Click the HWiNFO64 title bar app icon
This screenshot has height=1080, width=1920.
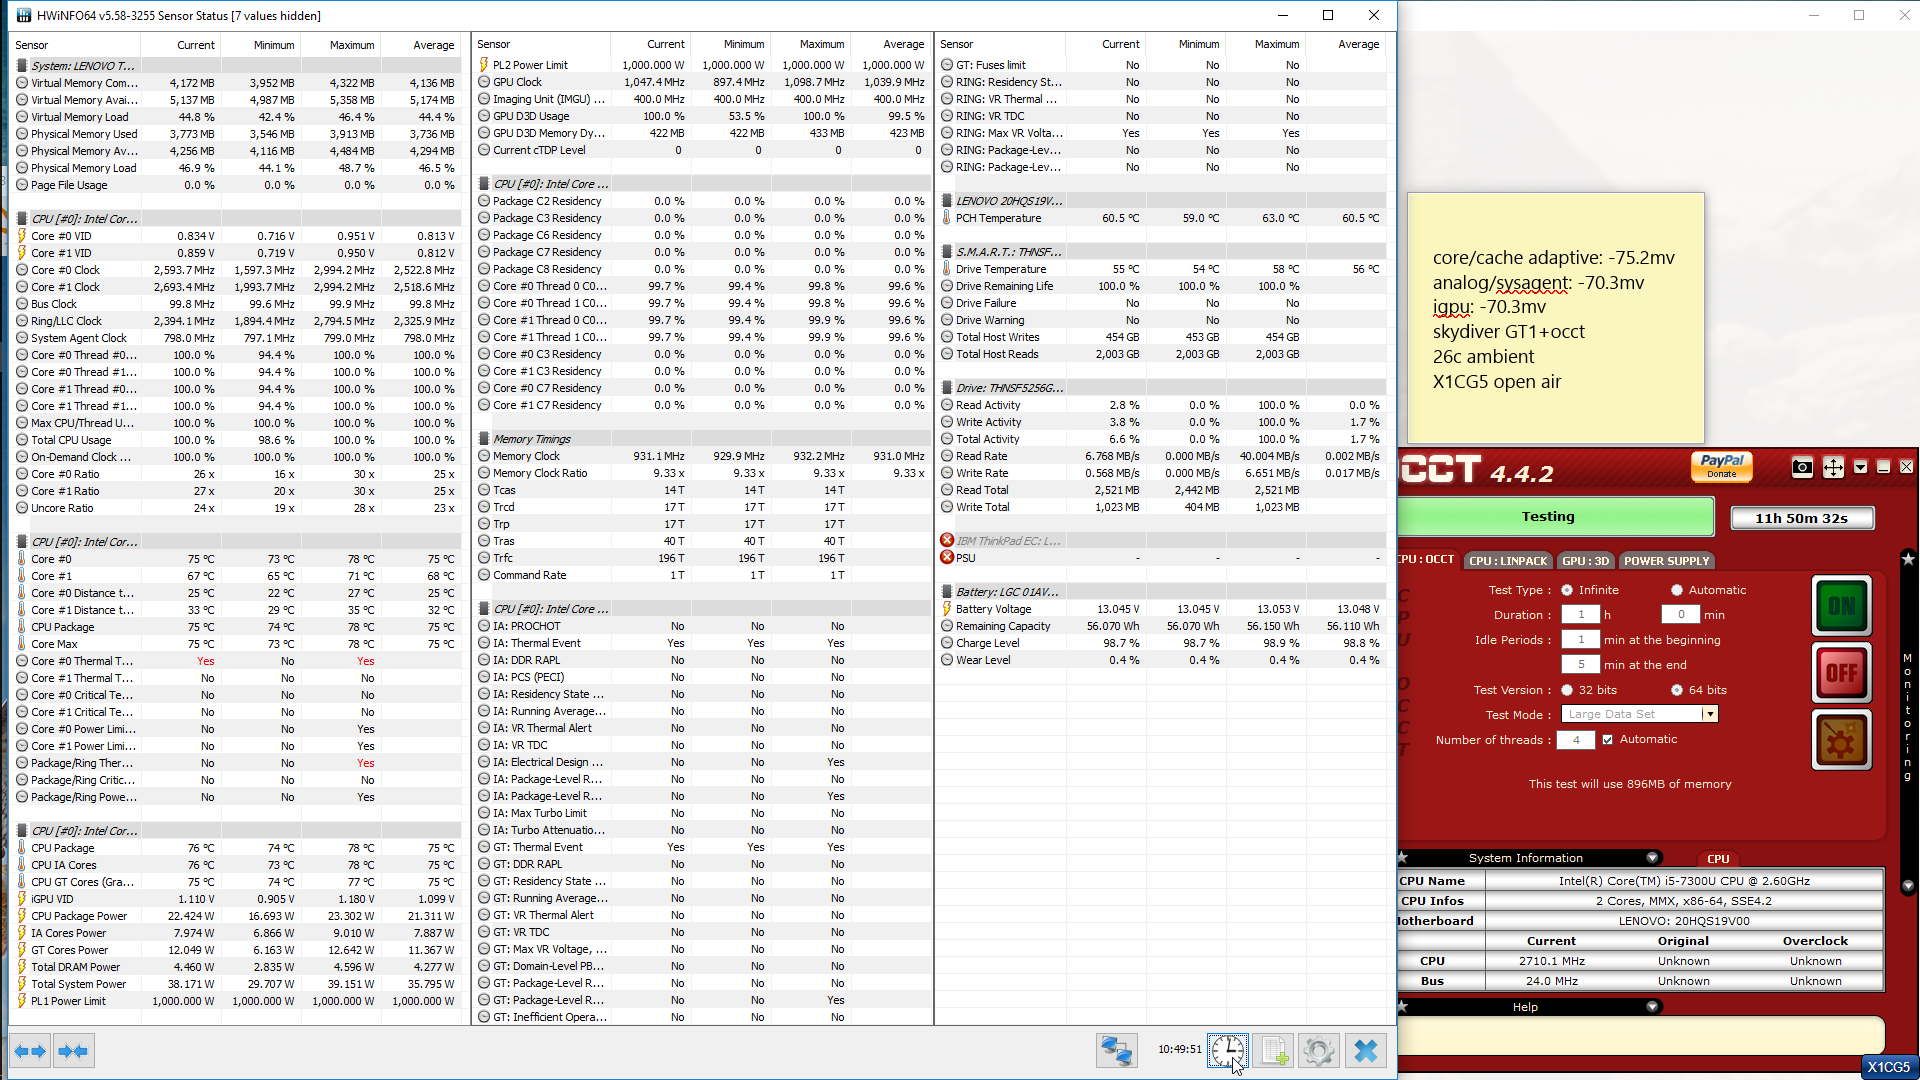[23, 15]
